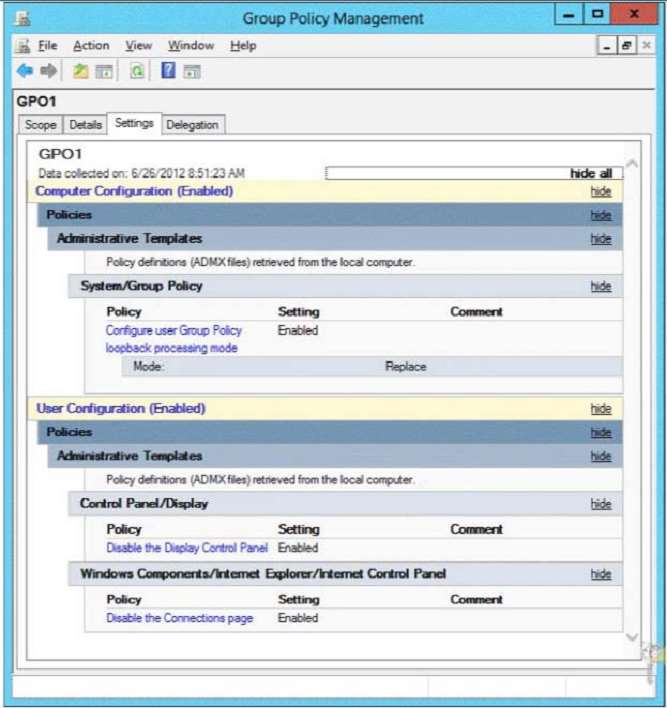This screenshot has width=667, height=708.
Task: Hide the User Configuration section
Action: [601, 409]
